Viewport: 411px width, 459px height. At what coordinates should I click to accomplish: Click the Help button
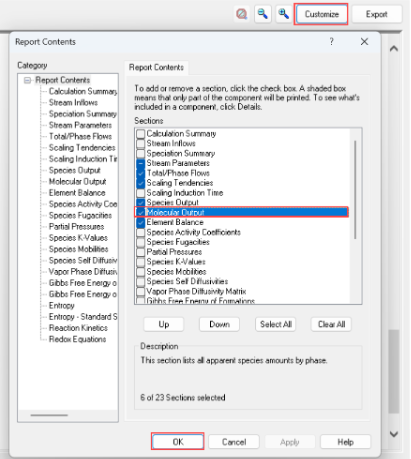point(345,442)
